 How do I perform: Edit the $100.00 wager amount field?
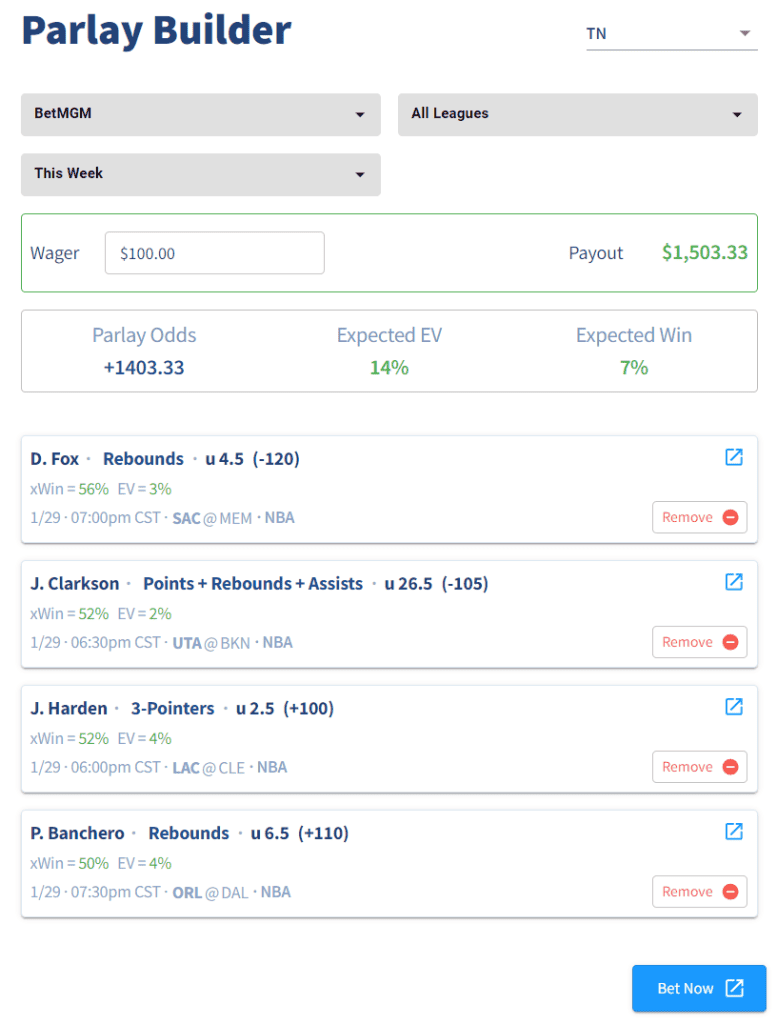[214, 253]
